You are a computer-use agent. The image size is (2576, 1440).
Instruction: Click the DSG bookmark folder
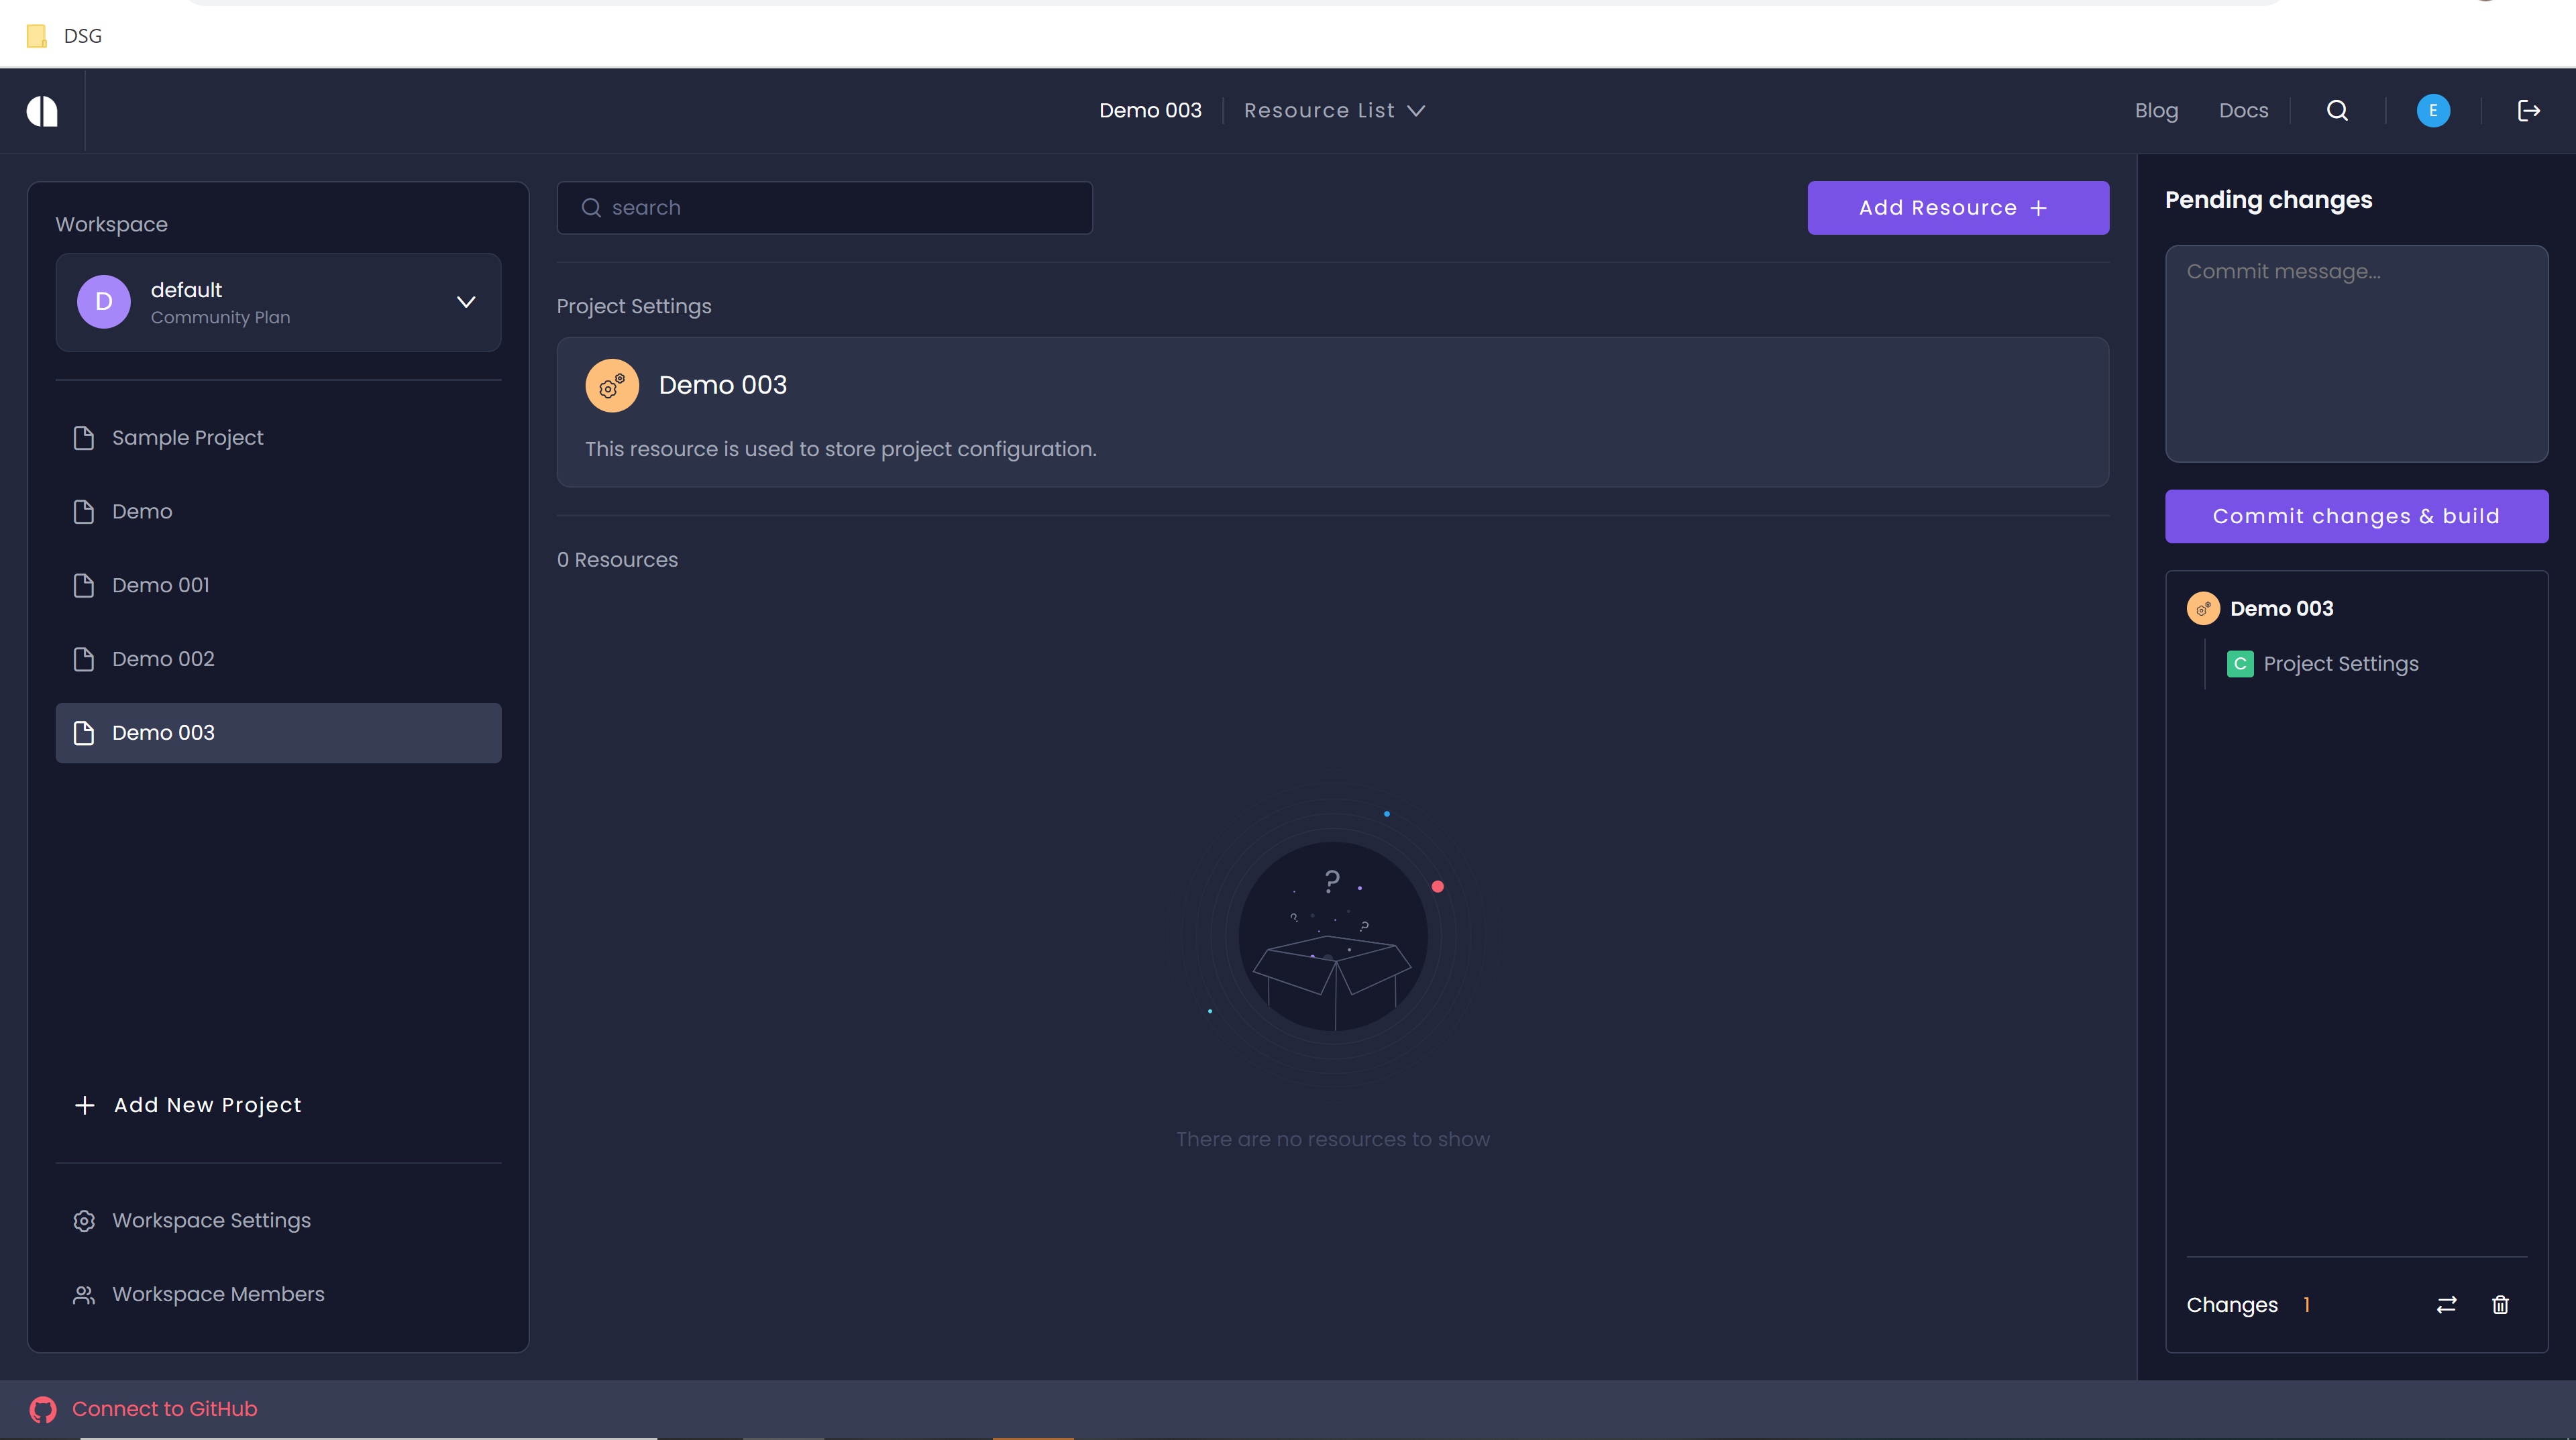tap(65, 36)
